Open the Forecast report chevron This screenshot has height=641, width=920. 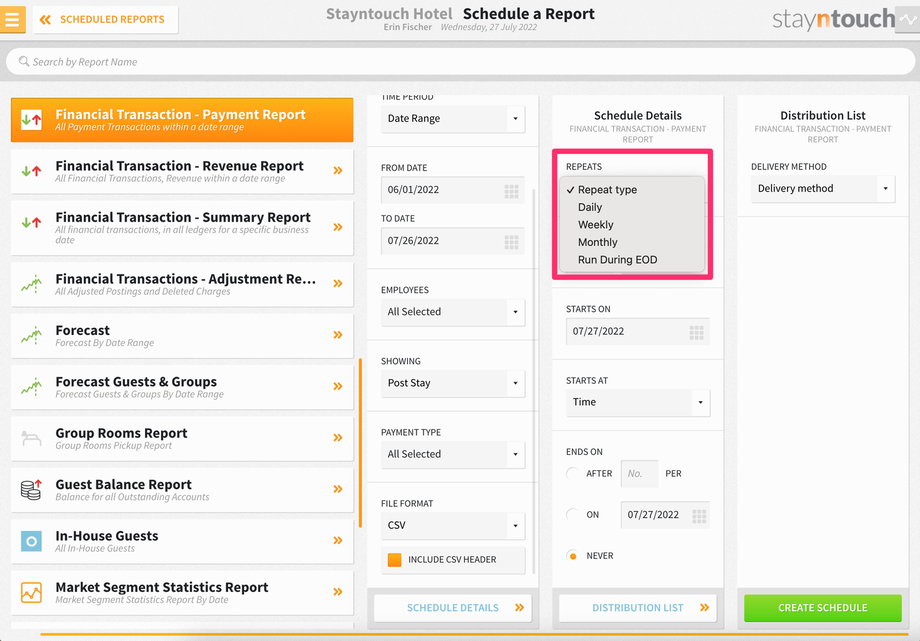(x=338, y=335)
